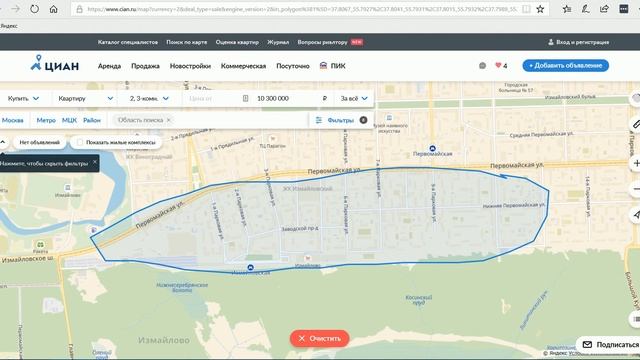The height and width of the screenshot is (360, 640).
Task: Open Поиск по карте link
Action: pos(187,42)
